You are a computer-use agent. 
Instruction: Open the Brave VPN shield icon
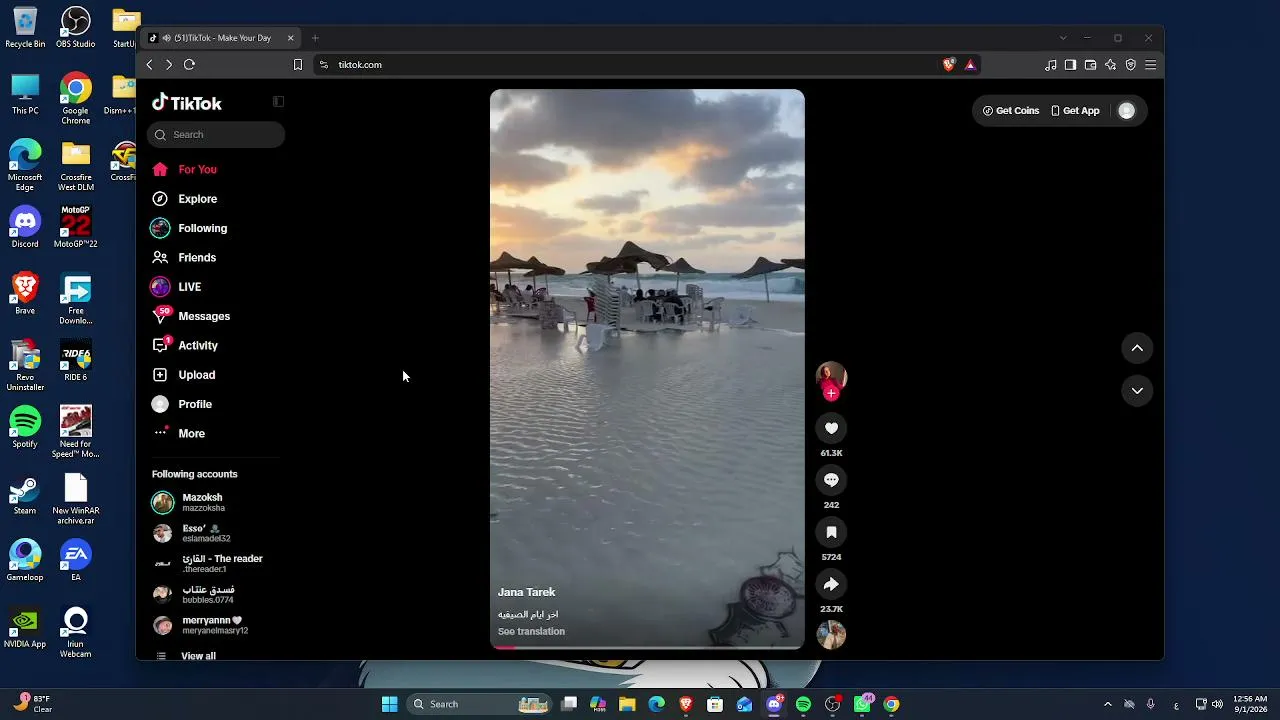(1131, 65)
